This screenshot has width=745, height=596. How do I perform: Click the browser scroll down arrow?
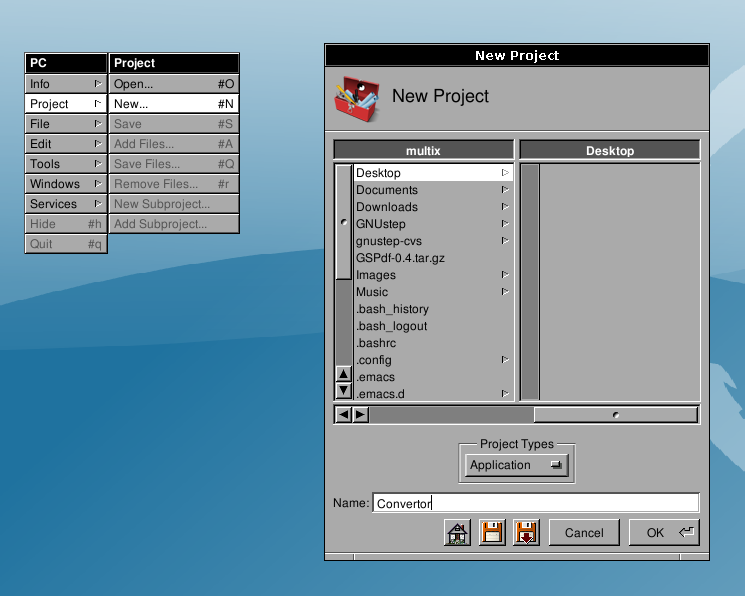coord(344,391)
